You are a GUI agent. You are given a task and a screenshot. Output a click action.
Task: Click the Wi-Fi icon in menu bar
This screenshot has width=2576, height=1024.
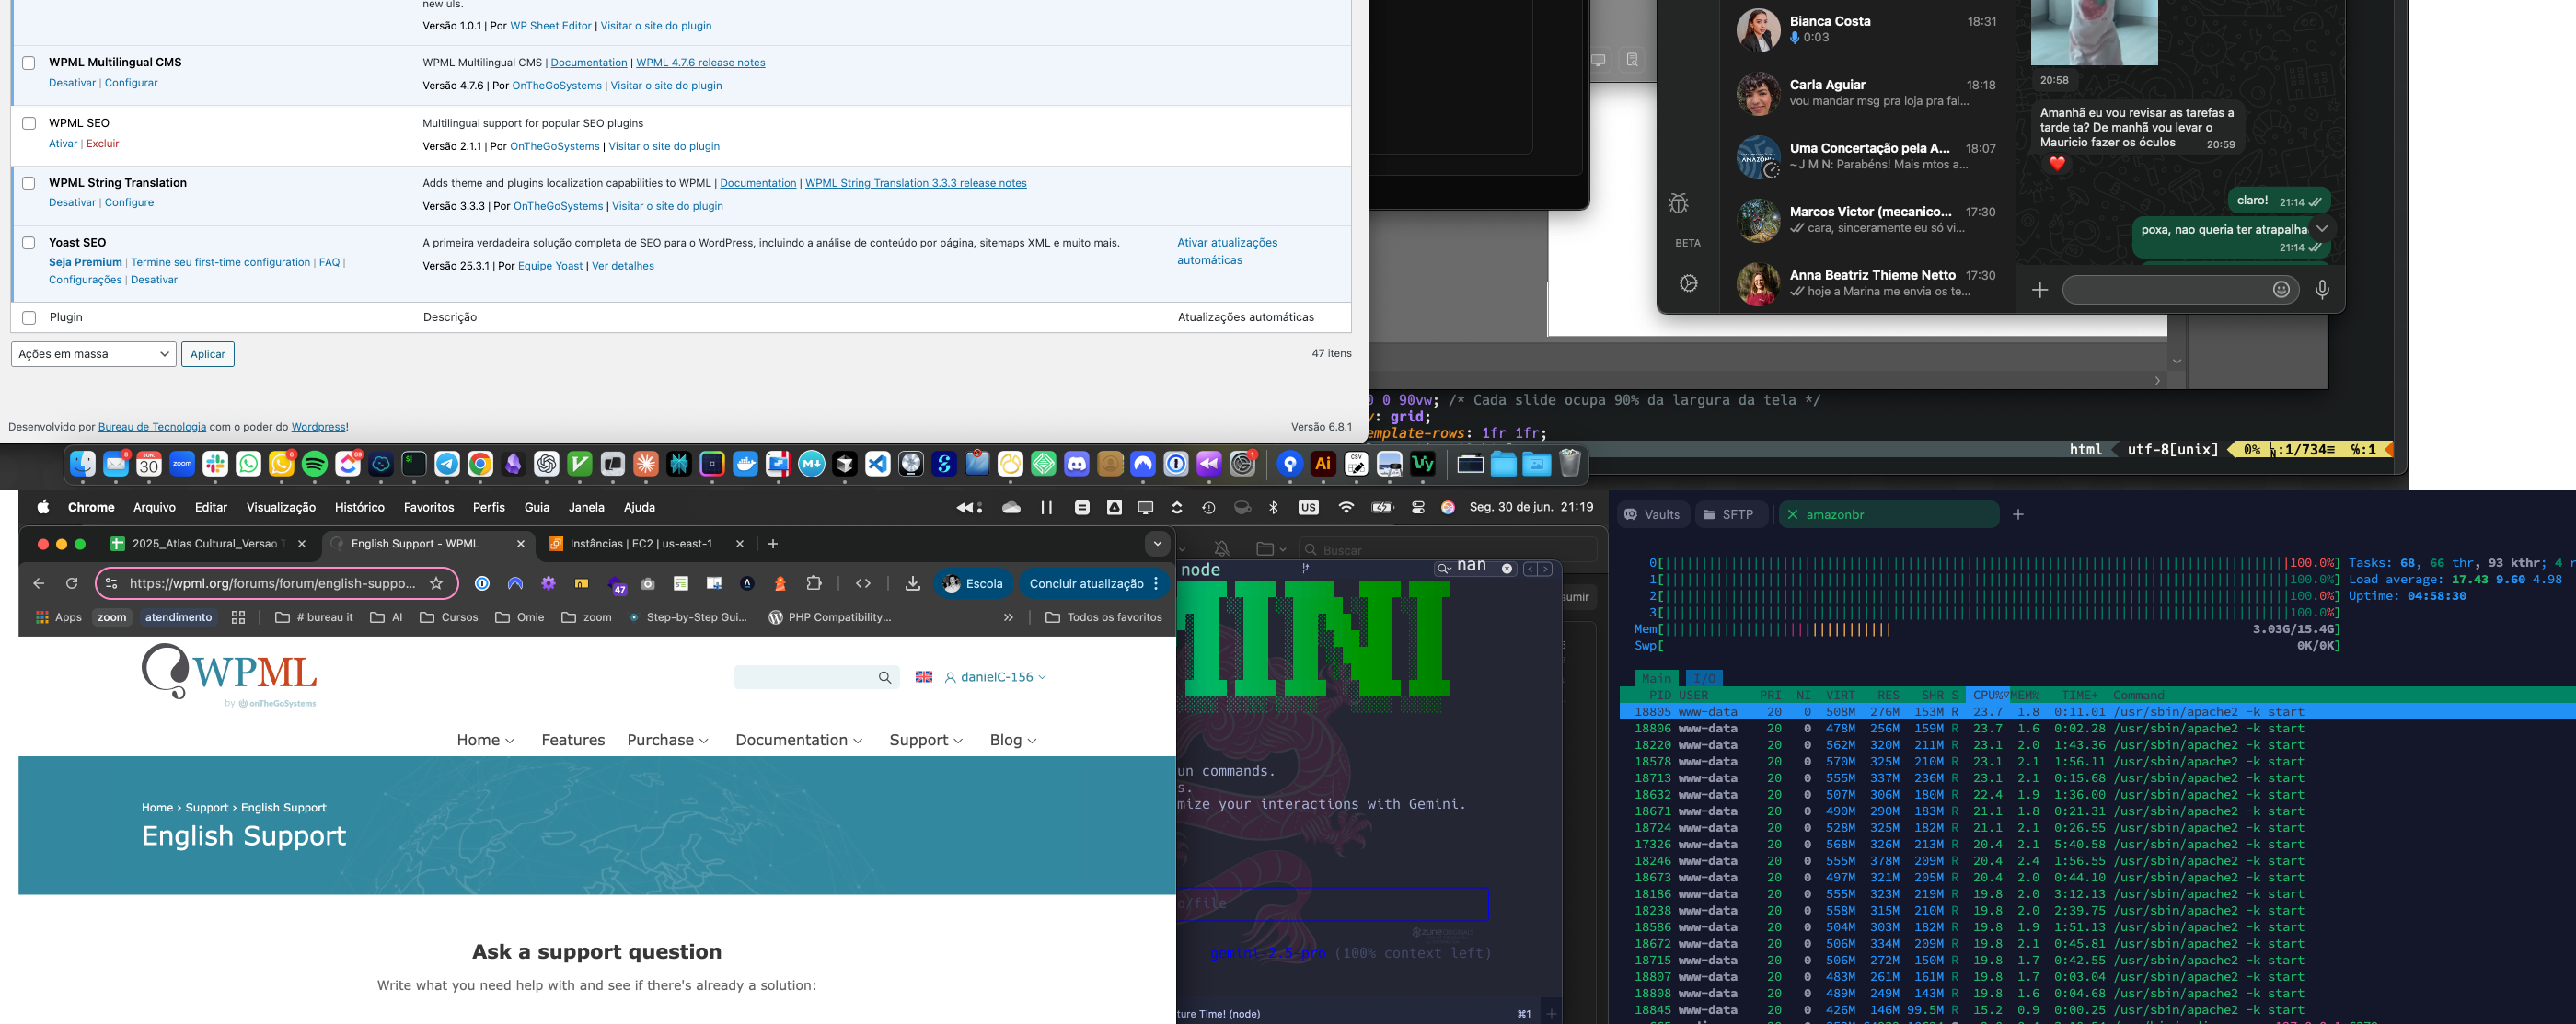click(1346, 507)
